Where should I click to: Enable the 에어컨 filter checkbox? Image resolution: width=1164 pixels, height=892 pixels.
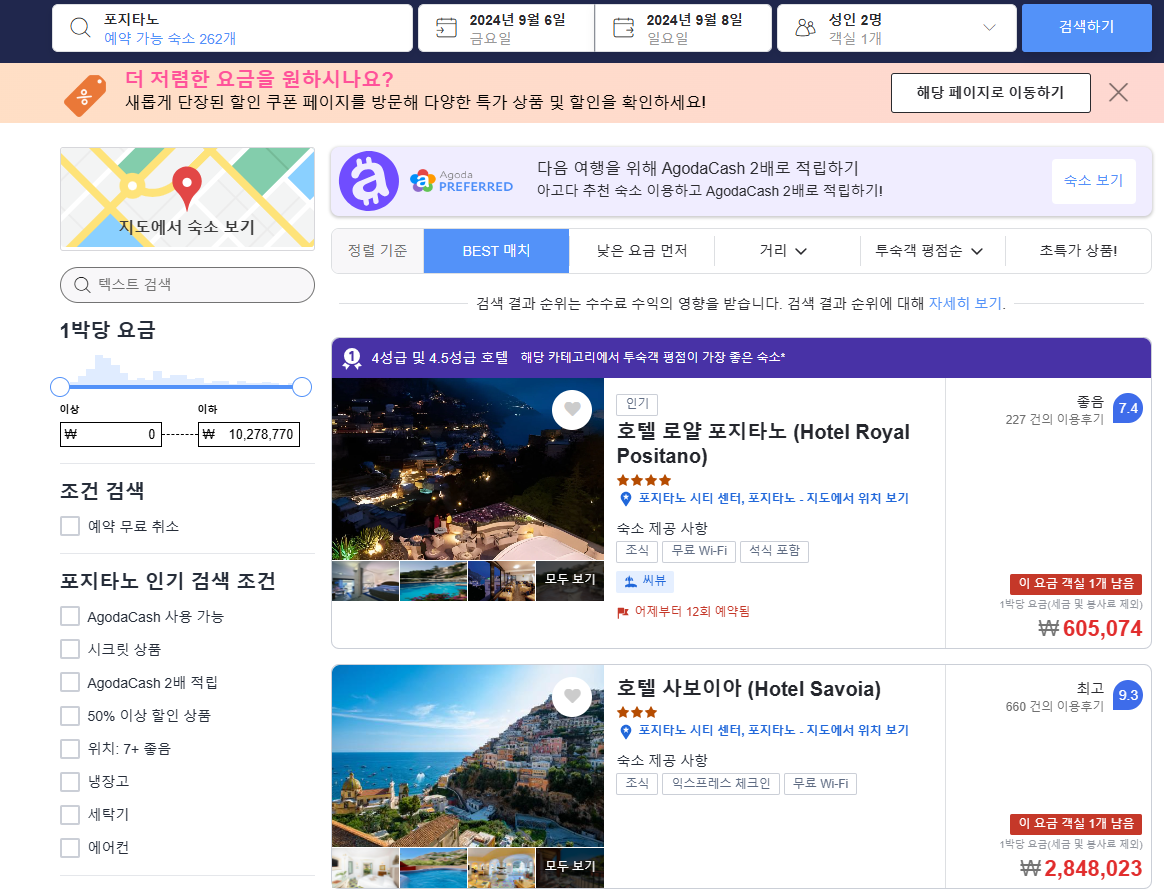[x=69, y=848]
